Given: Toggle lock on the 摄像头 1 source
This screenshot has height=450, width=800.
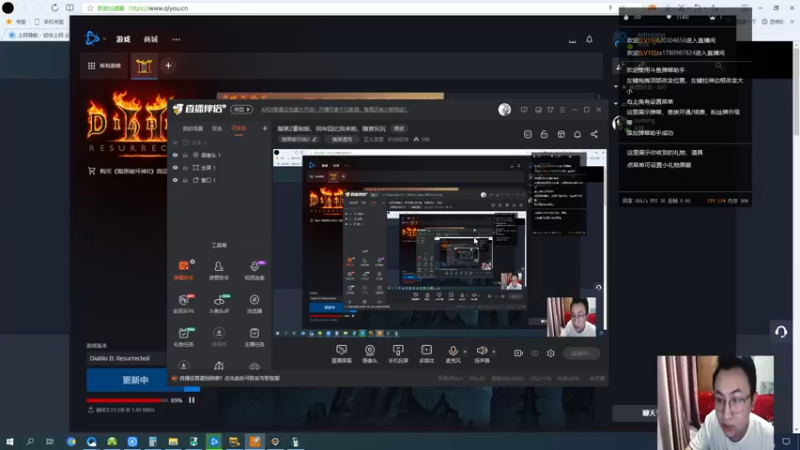Looking at the screenshot, I should click(x=185, y=155).
